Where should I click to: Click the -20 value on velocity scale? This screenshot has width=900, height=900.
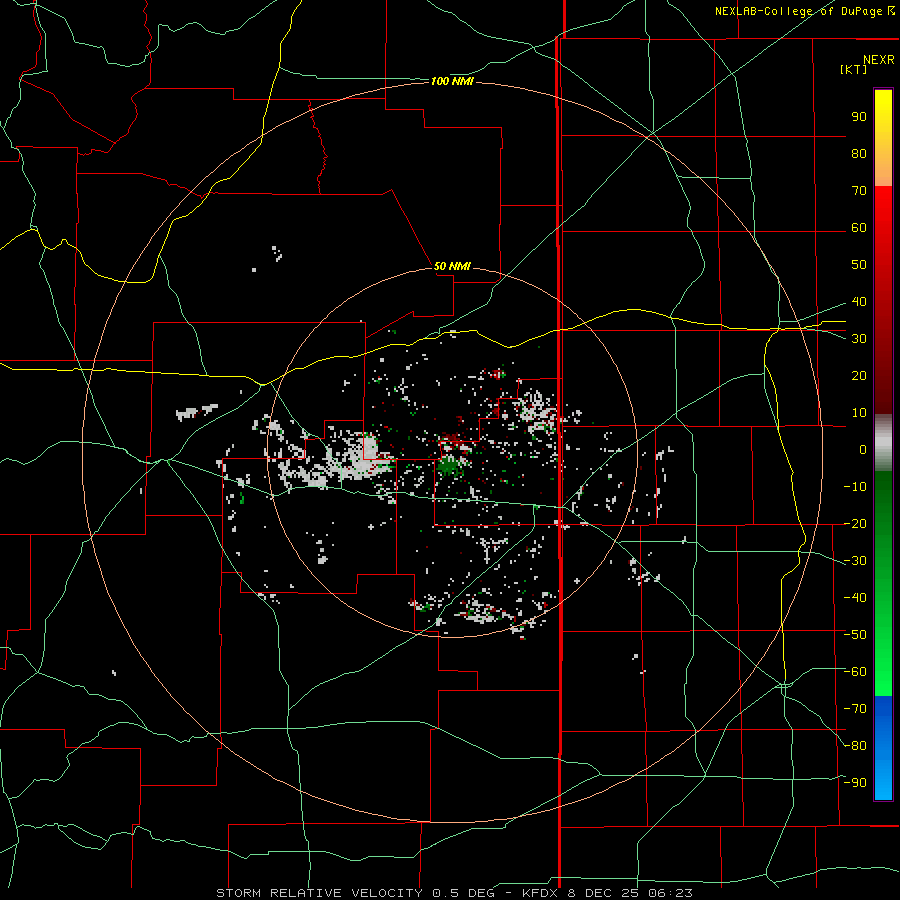(855, 524)
